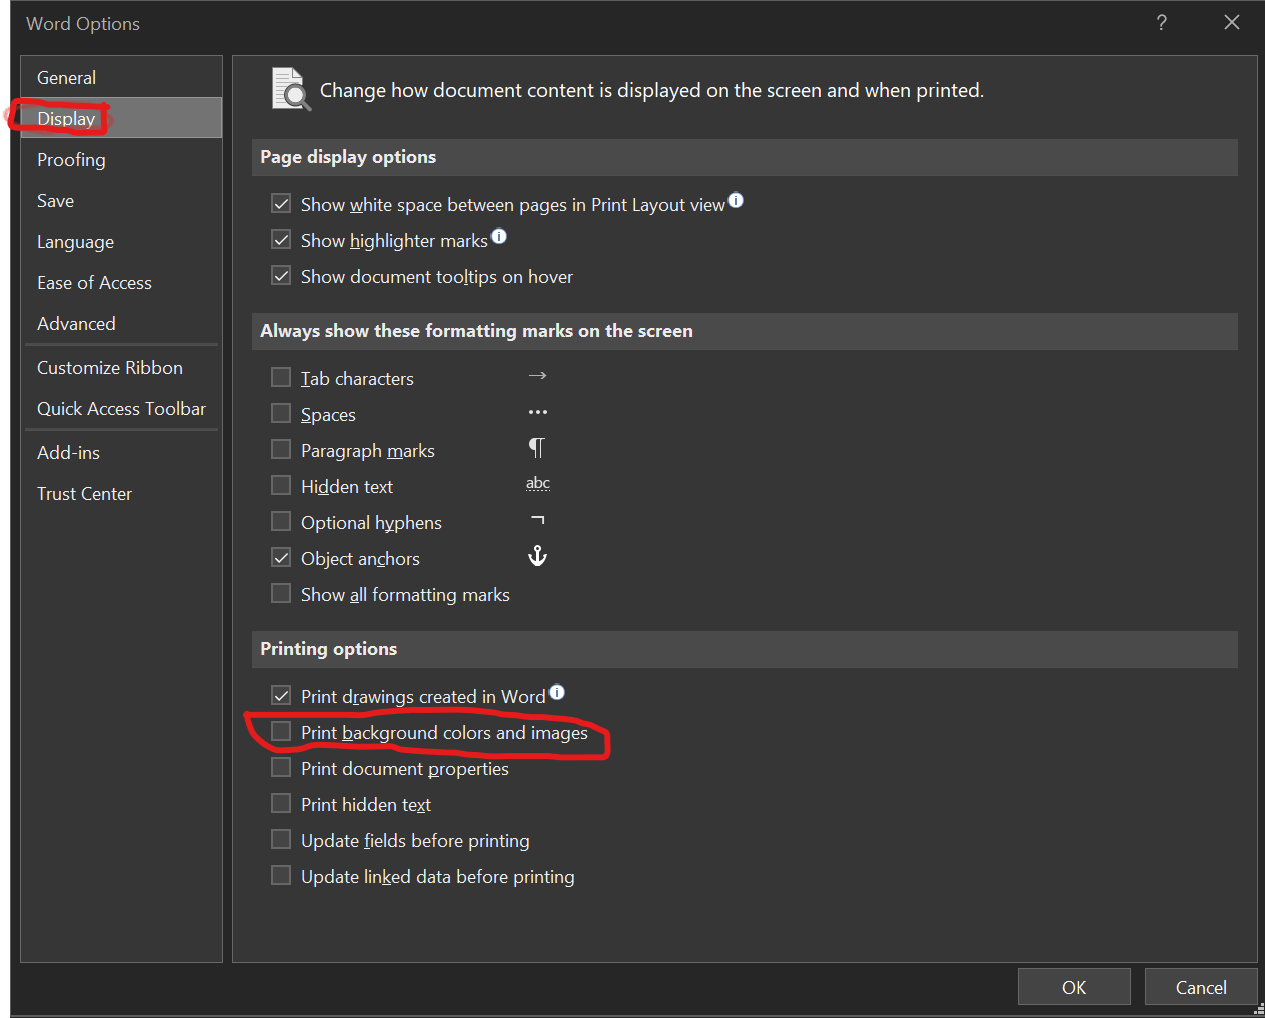The height and width of the screenshot is (1018, 1265).
Task: Click the Always show formatting marks header
Action: point(745,331)
